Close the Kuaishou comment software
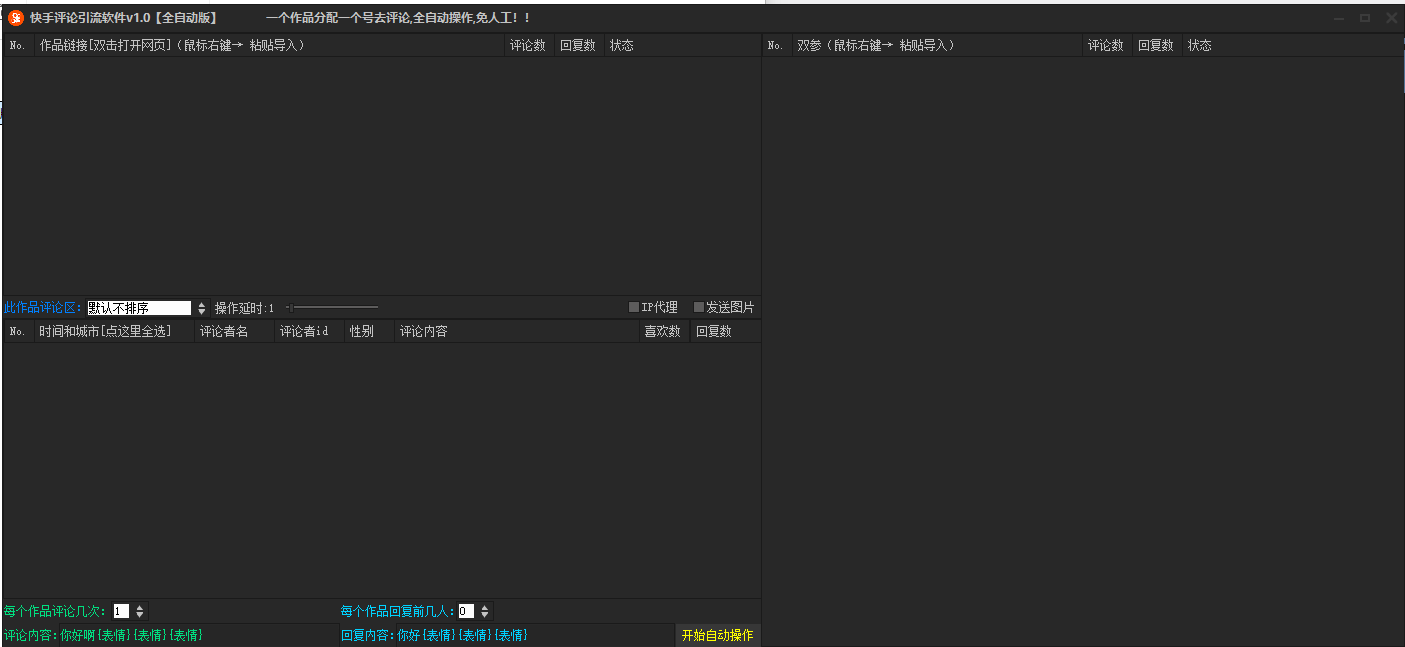 (x=1391, y=18)
